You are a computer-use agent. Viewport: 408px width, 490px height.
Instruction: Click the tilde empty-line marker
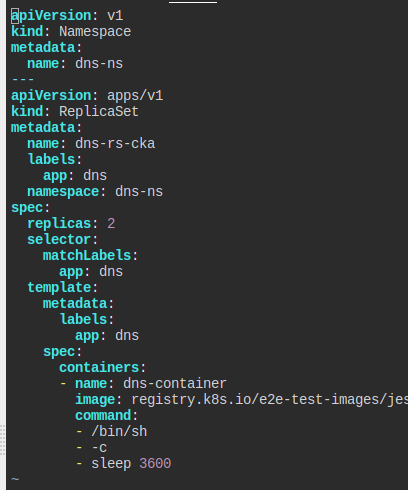point(15,479)
